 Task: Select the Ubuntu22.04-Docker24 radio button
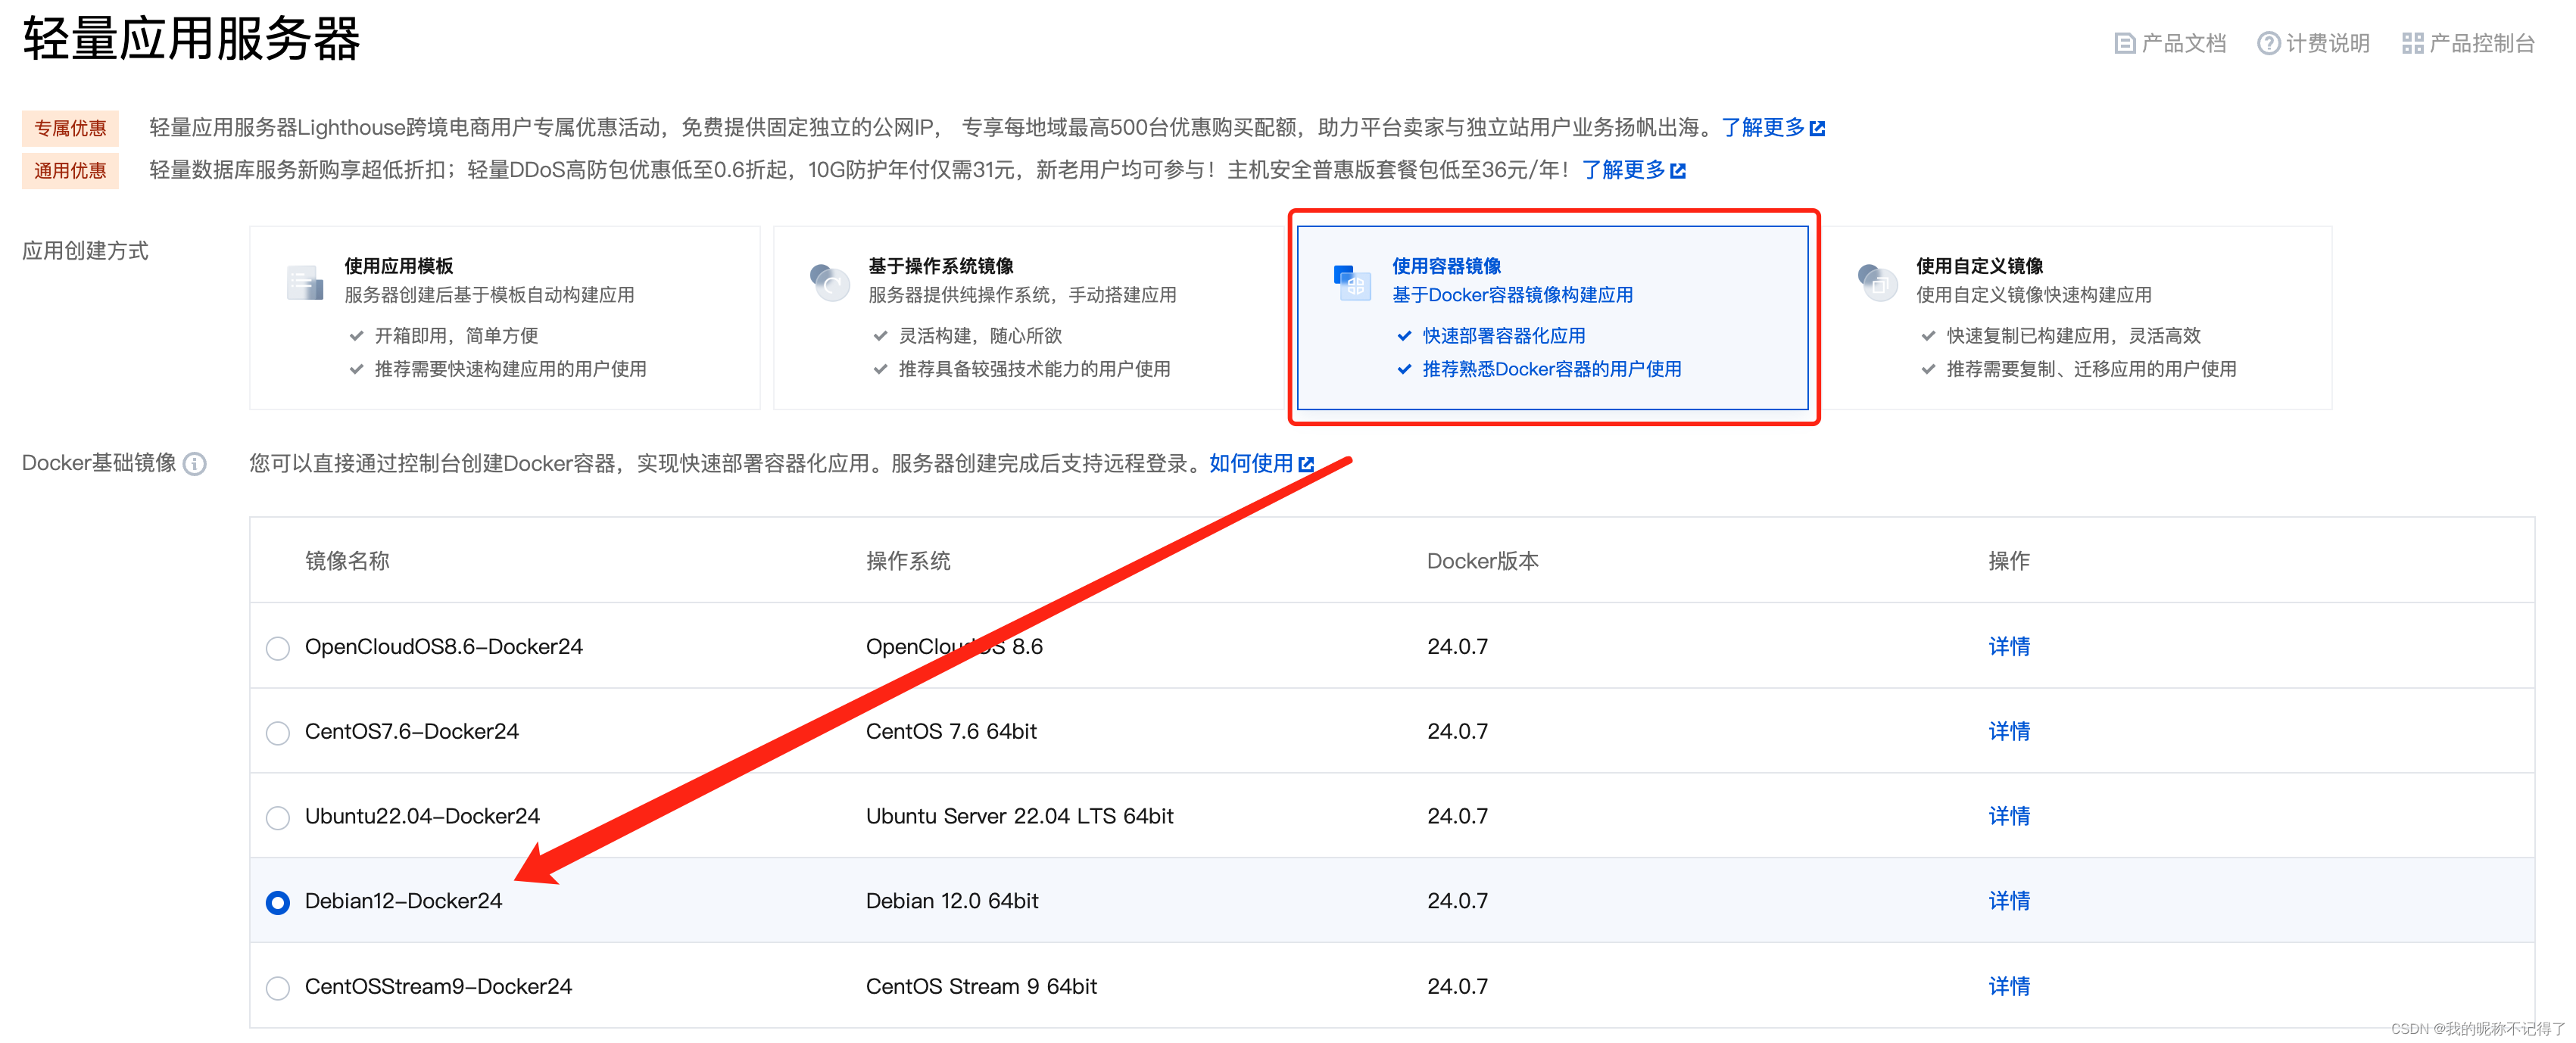(278, 818)
